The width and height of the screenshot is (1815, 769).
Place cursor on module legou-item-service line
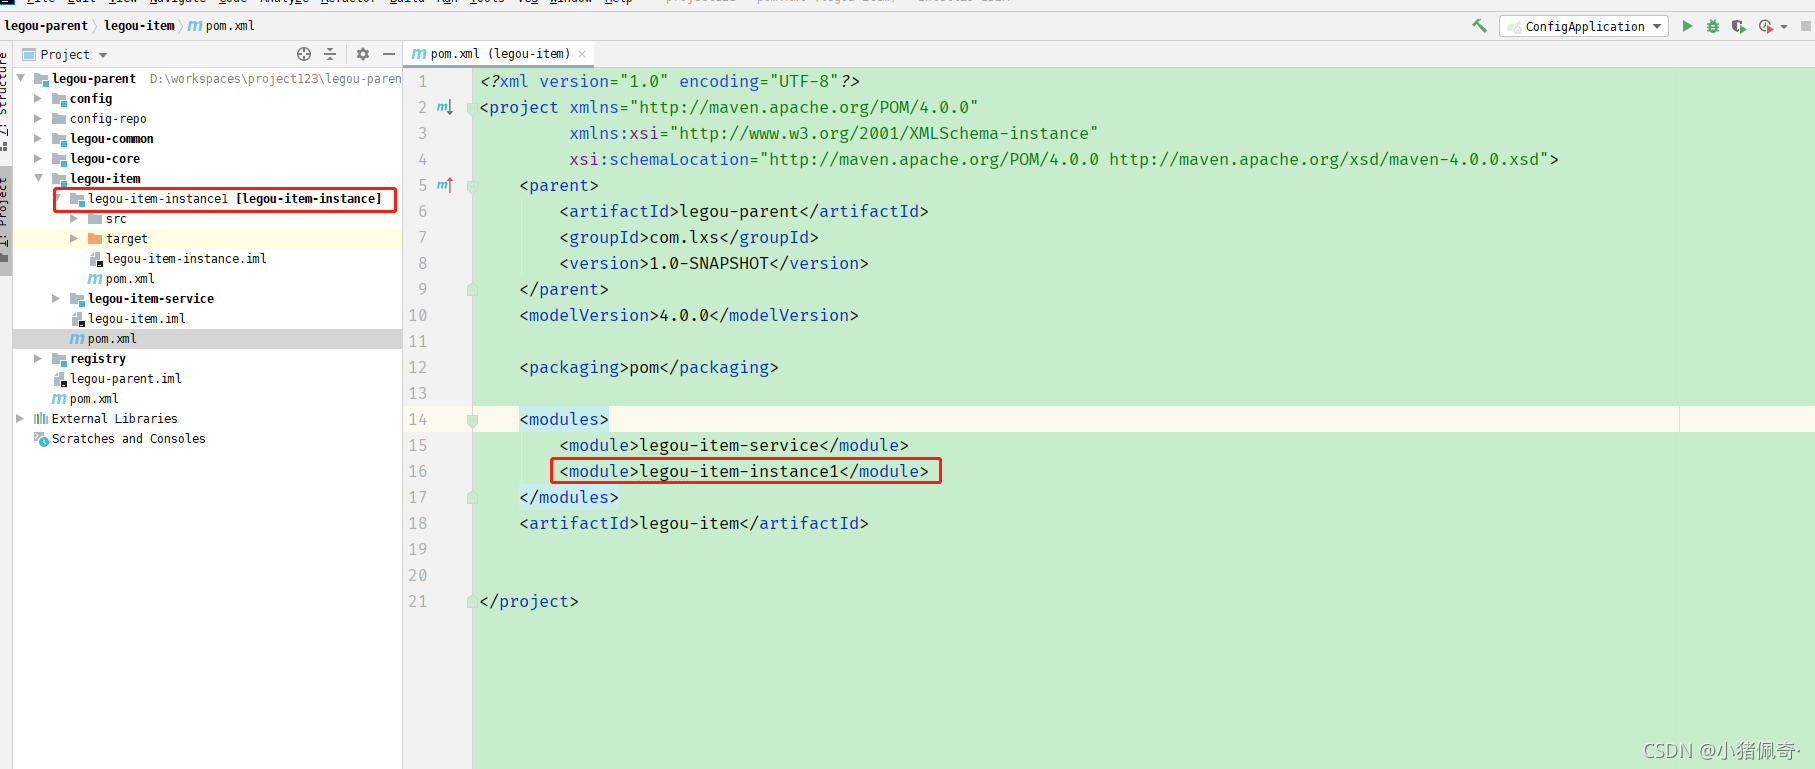click(x=734, y=445)
